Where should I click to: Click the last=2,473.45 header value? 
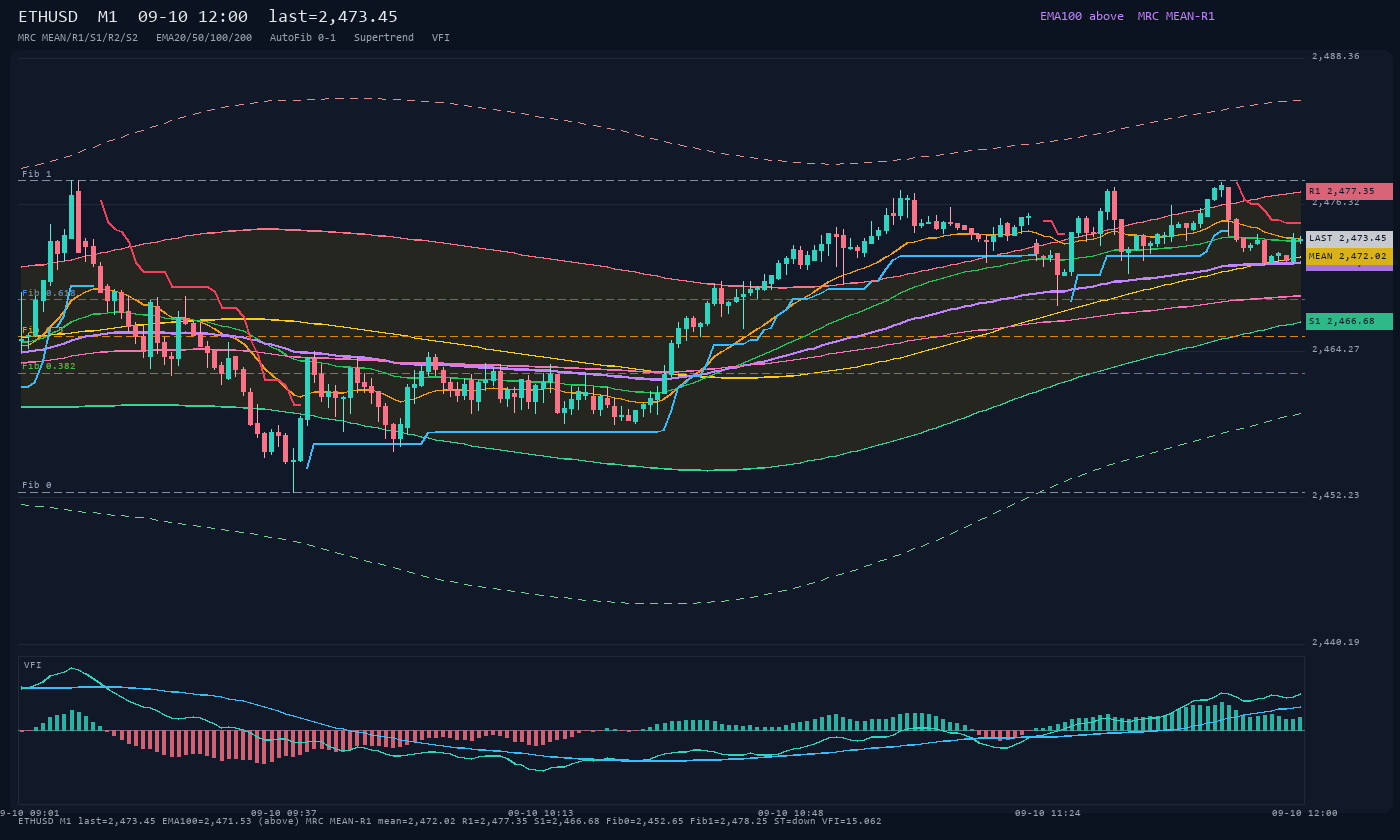(333, 16)
